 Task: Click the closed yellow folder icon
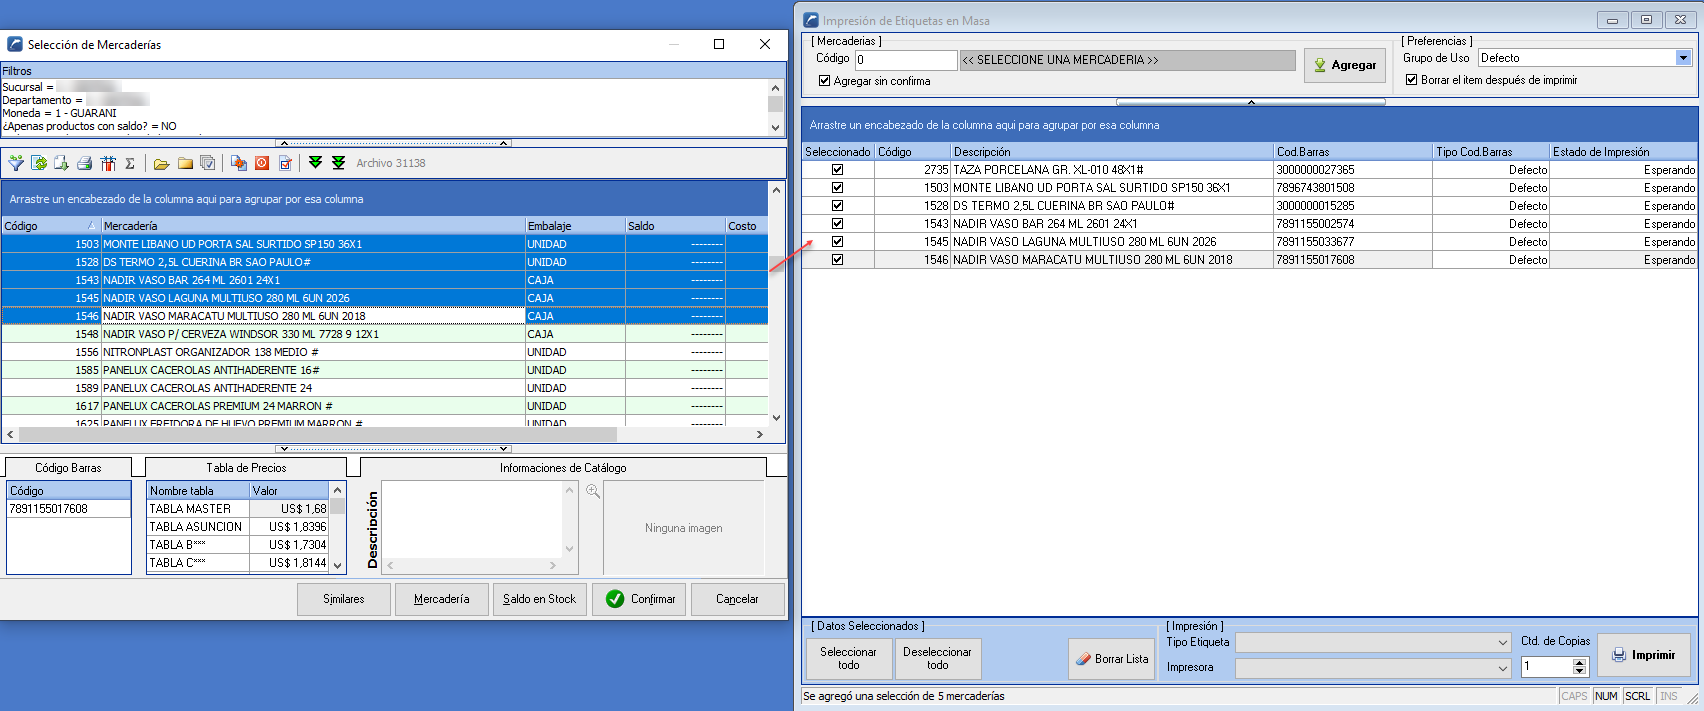pos(185,163)
